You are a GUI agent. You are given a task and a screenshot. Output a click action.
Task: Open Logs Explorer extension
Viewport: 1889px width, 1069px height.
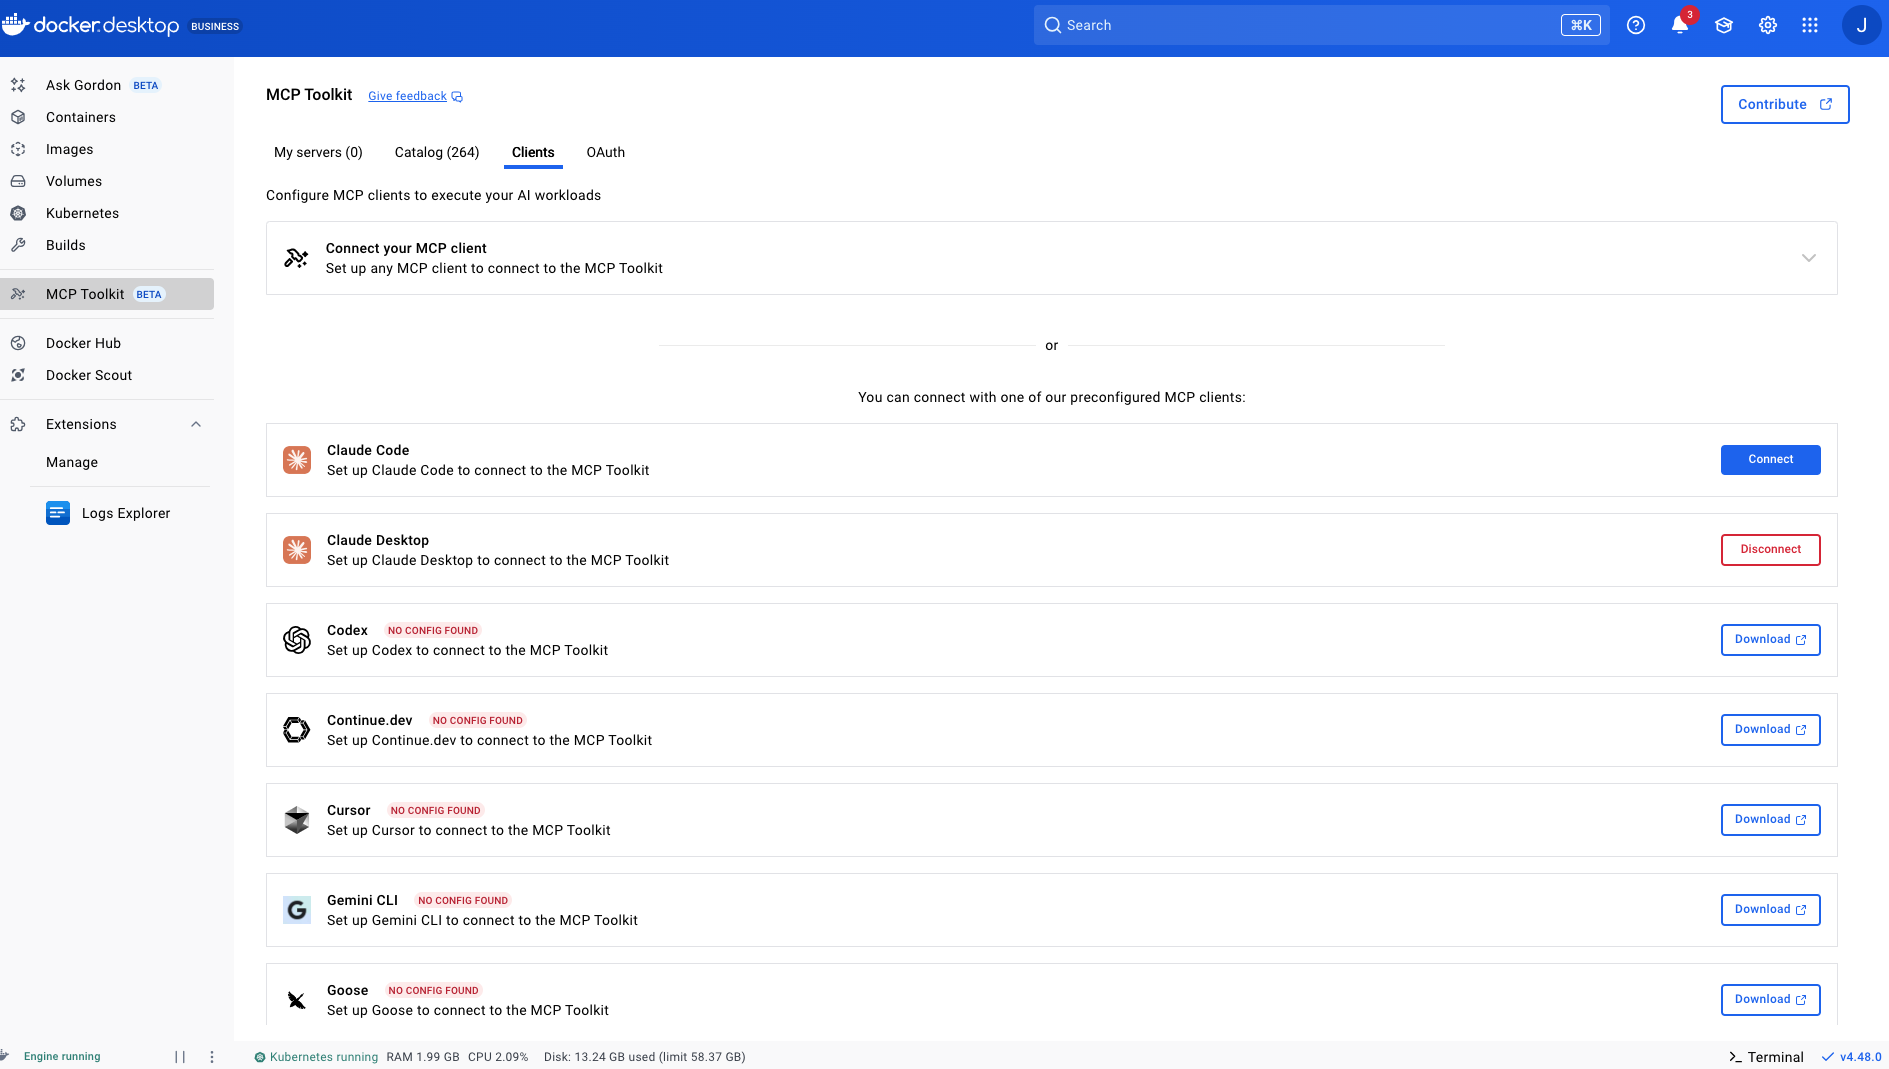pos(126,513)
